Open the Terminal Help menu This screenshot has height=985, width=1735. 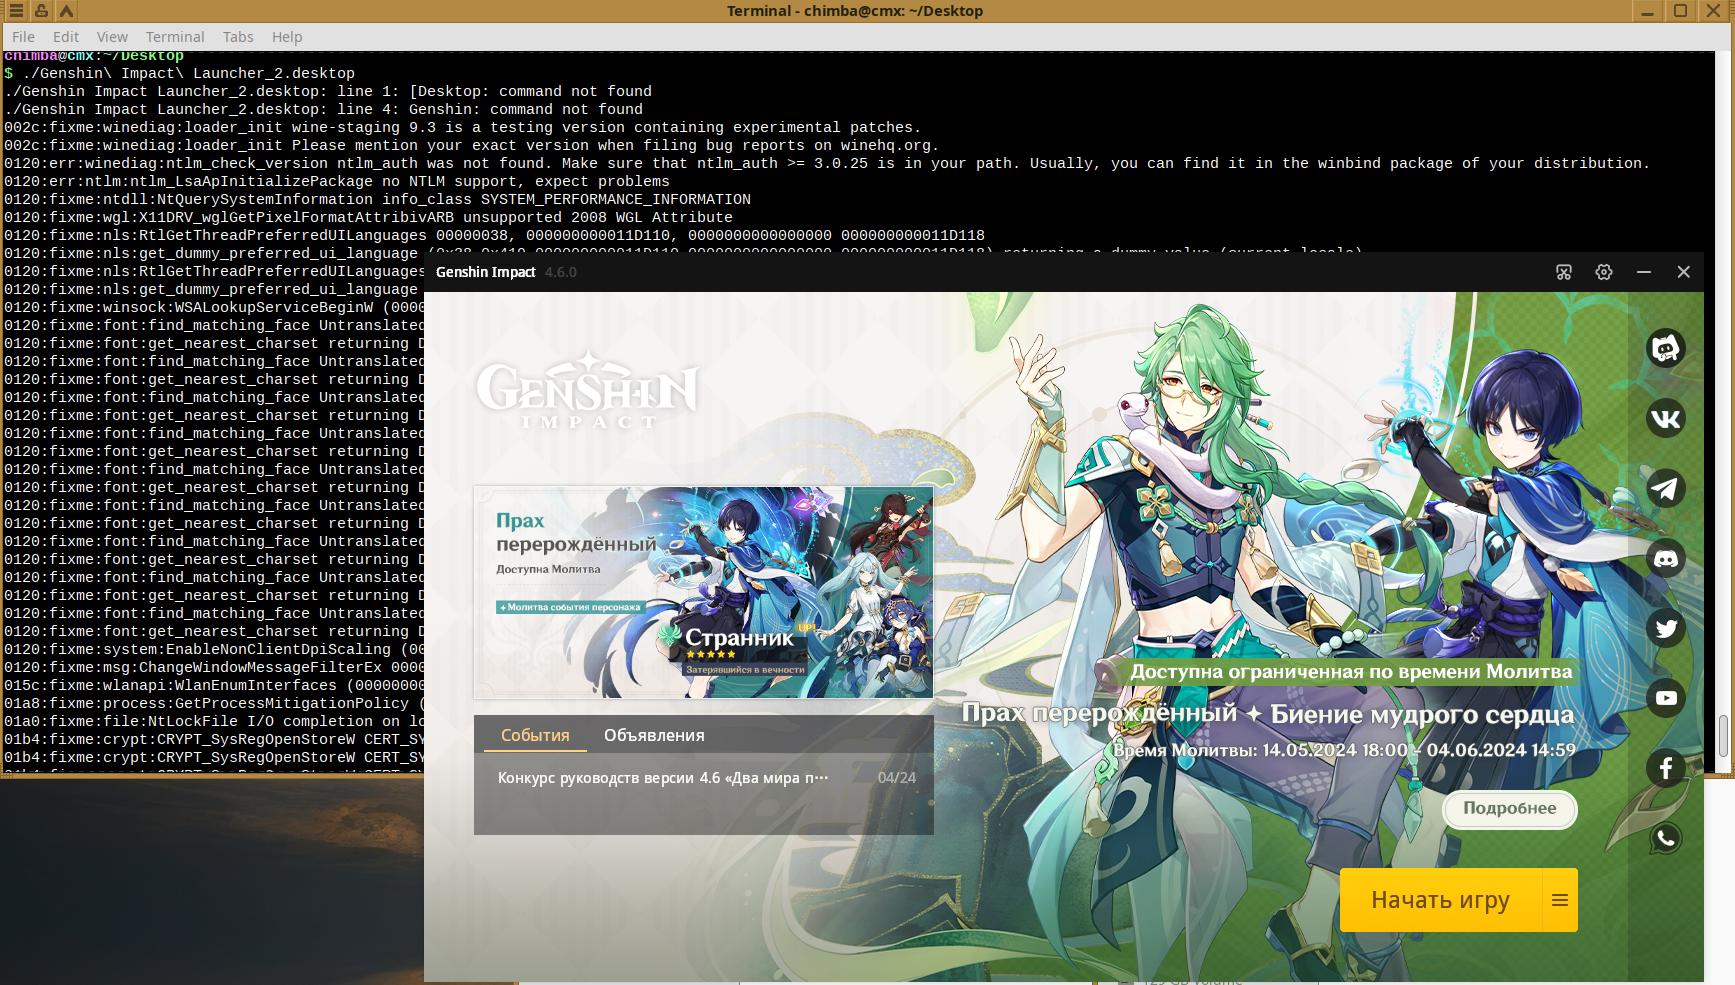(x=287, y=37)
